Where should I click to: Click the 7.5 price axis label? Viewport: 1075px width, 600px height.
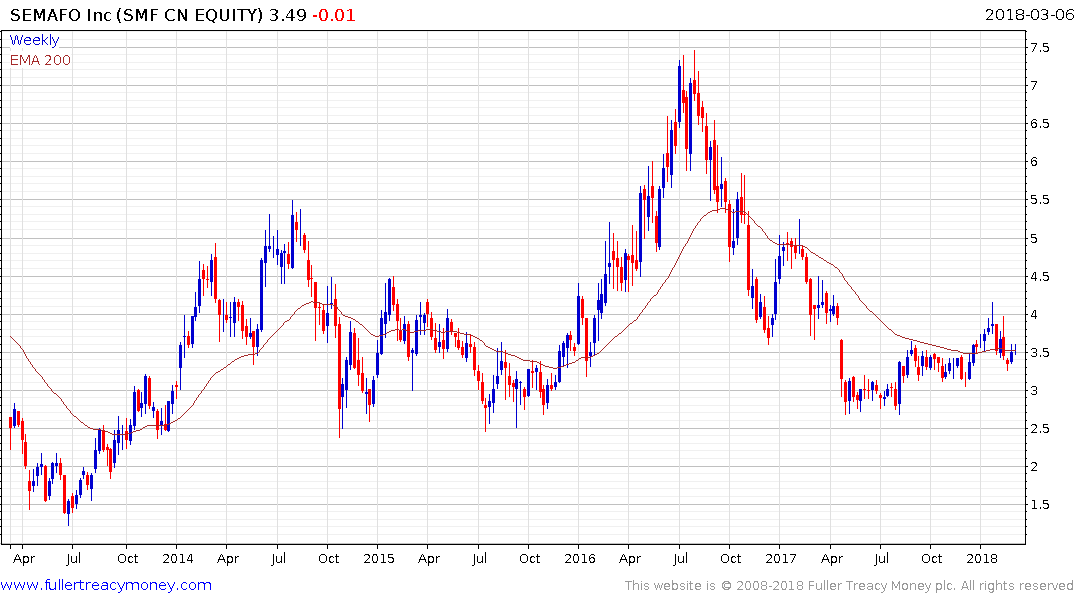coord(1039,48)
